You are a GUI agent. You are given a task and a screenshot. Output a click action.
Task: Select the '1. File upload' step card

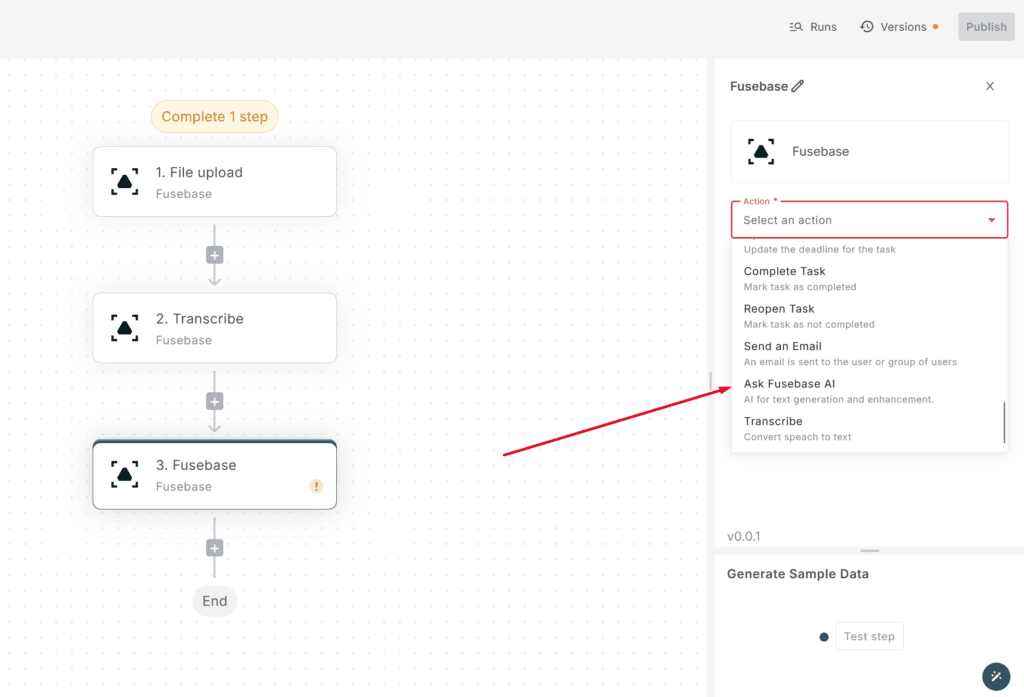214,182
